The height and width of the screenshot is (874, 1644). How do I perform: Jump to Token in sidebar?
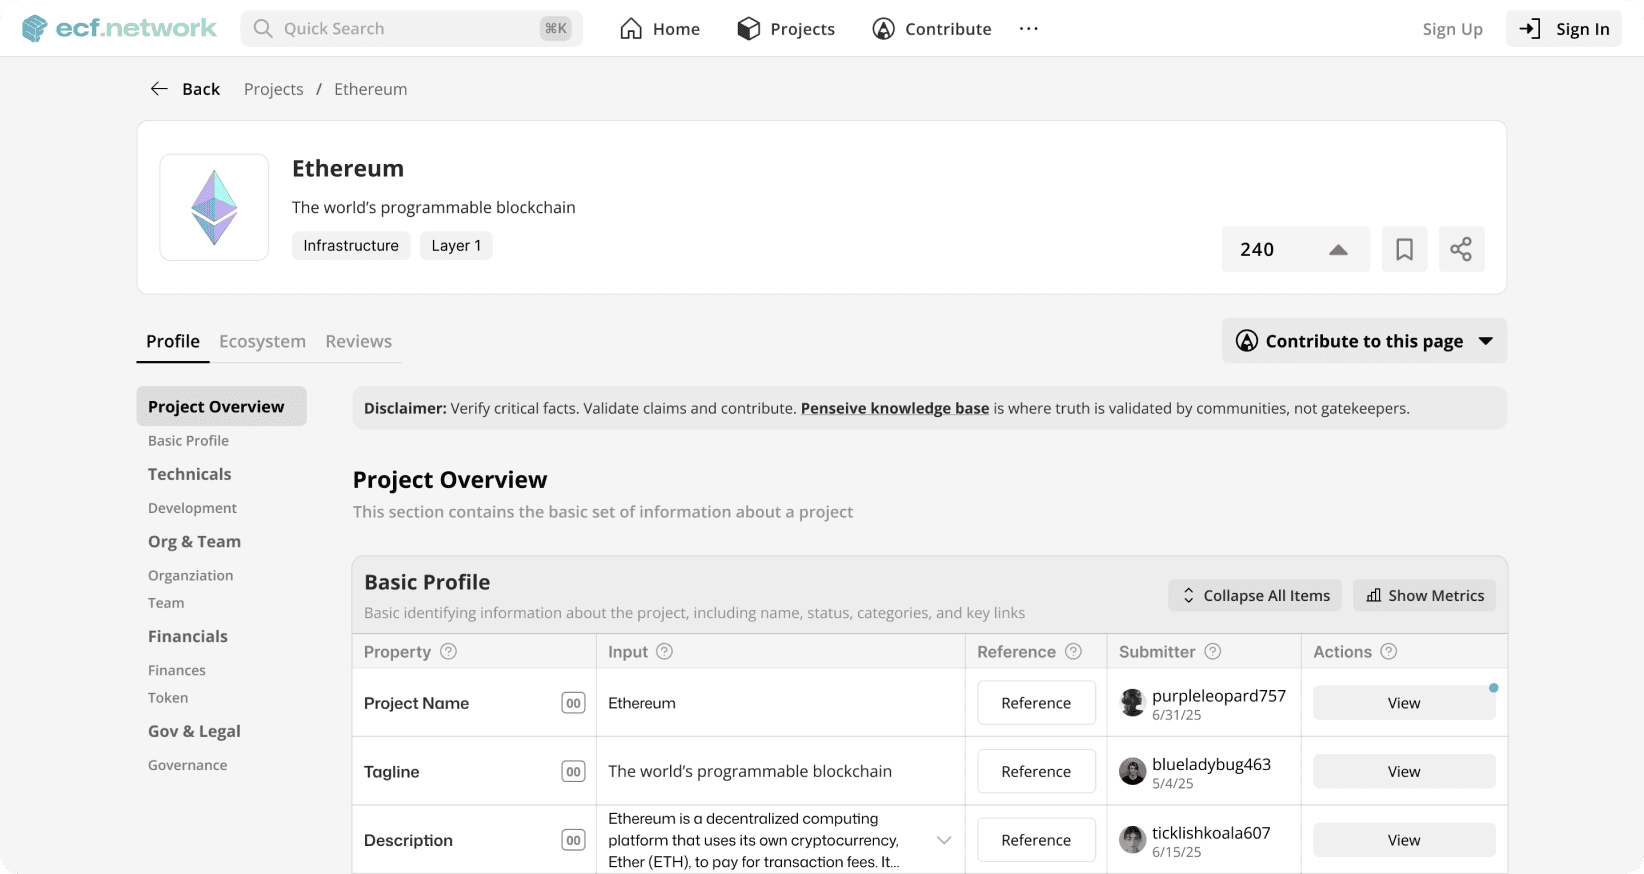tap(168, 698)
